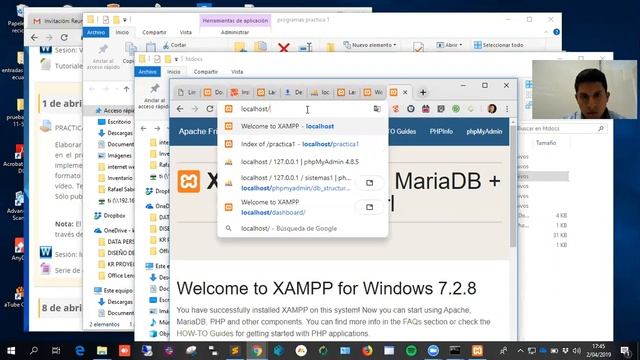Image resolution: width=640 pixels, height=360 pixels.
Task: Switch to the 'Do' Chrome tab
Action: click(x=213, y=93)
